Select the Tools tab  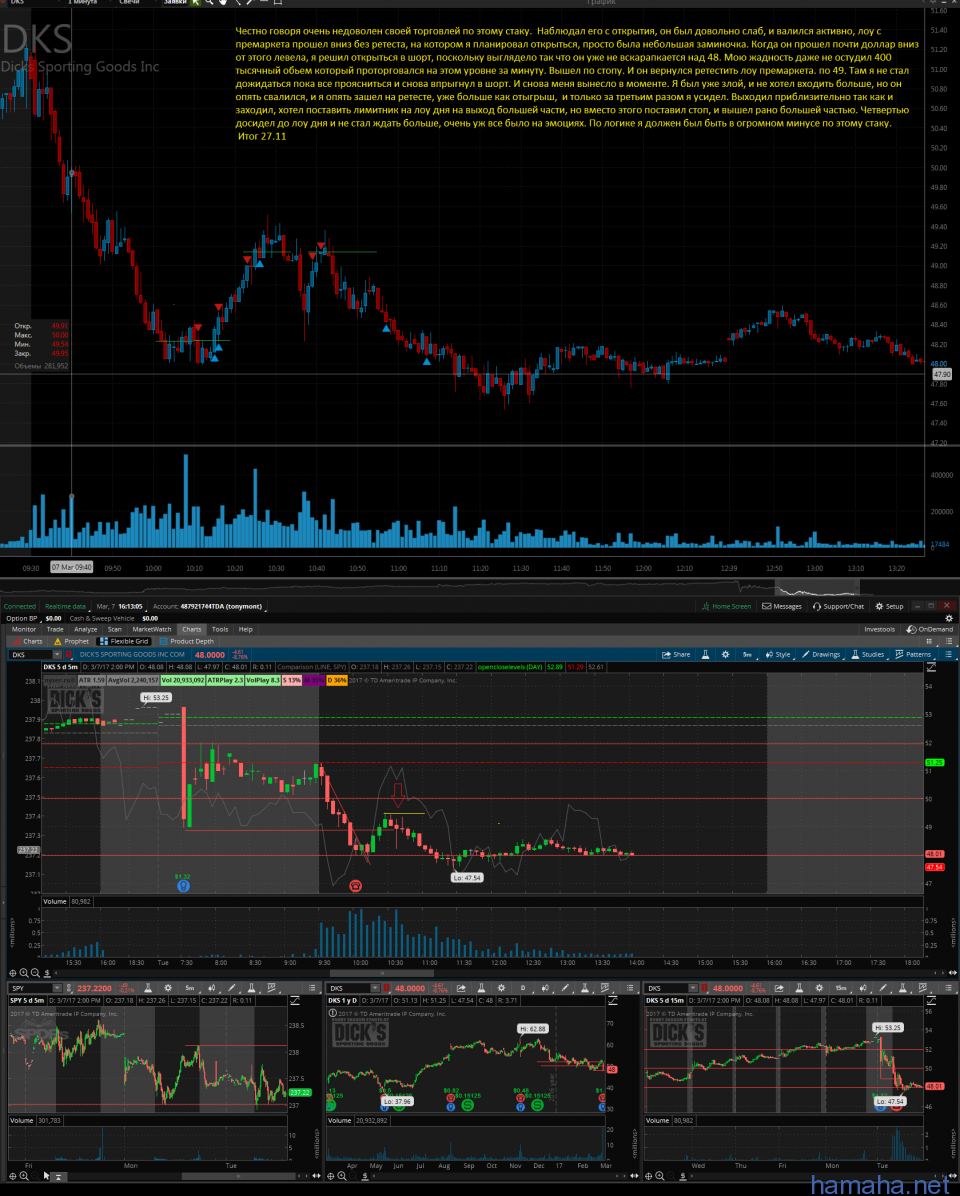click(220, 629)
